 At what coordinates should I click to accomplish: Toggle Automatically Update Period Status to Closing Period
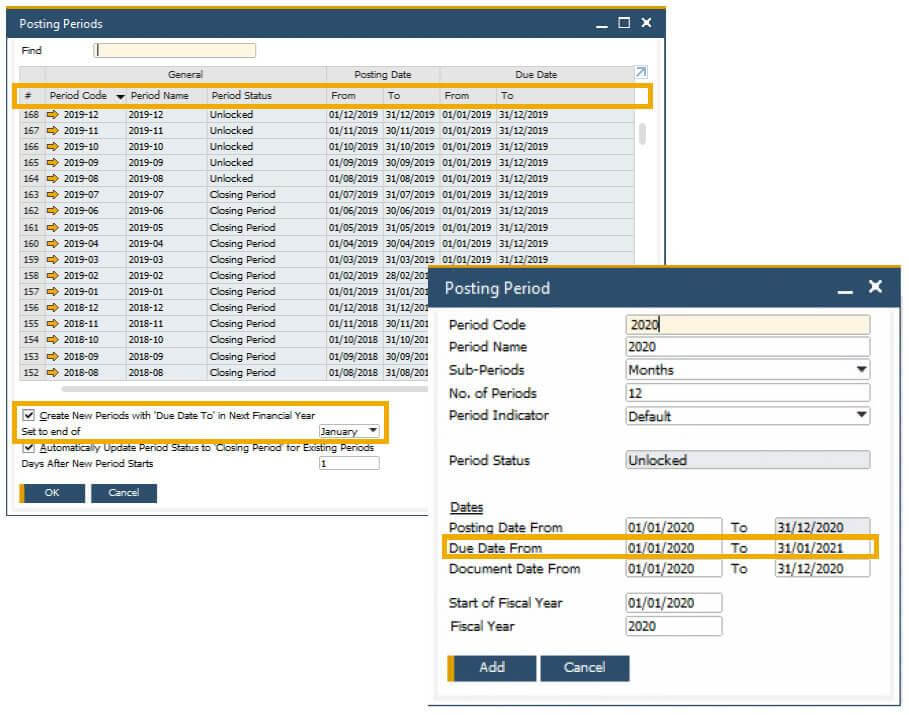[30, 447]
